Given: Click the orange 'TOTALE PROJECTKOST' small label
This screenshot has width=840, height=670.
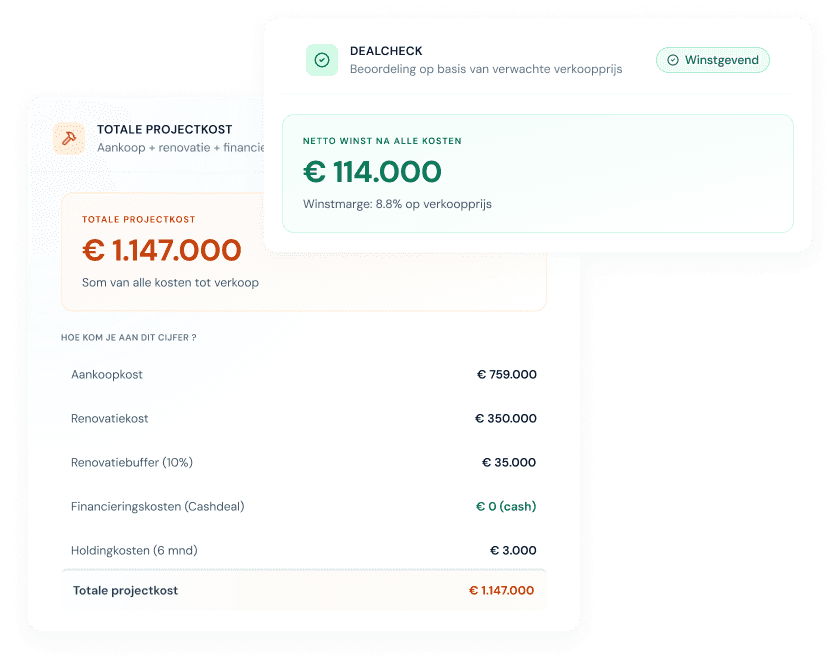Looking at the screenshot, I should pyautogui.click(x=138, y=220).
